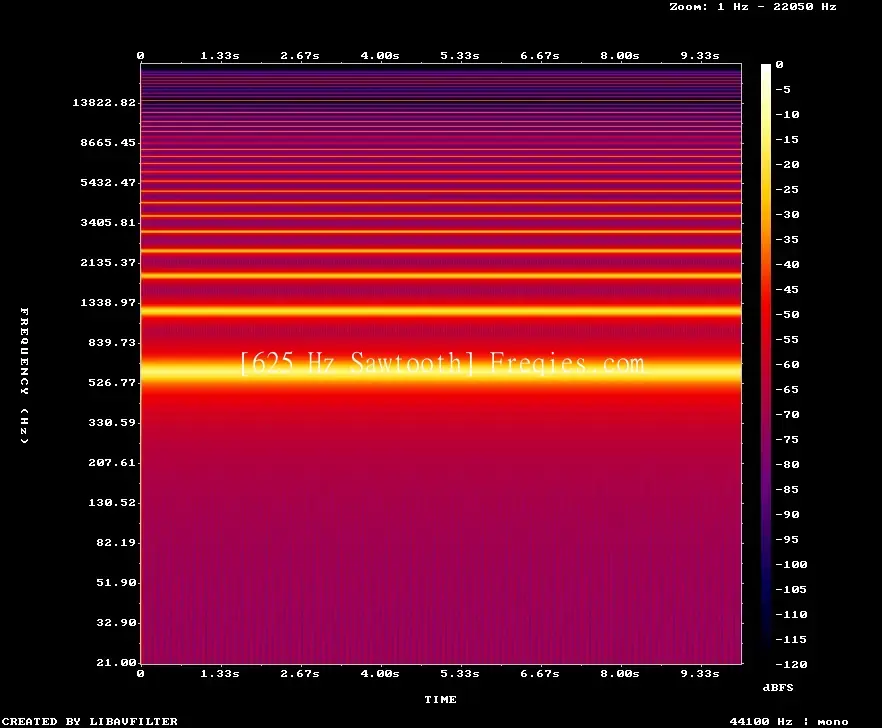
Task: Click the "FREQUENCY (Hz)" axis title
Action: point(24,376)
